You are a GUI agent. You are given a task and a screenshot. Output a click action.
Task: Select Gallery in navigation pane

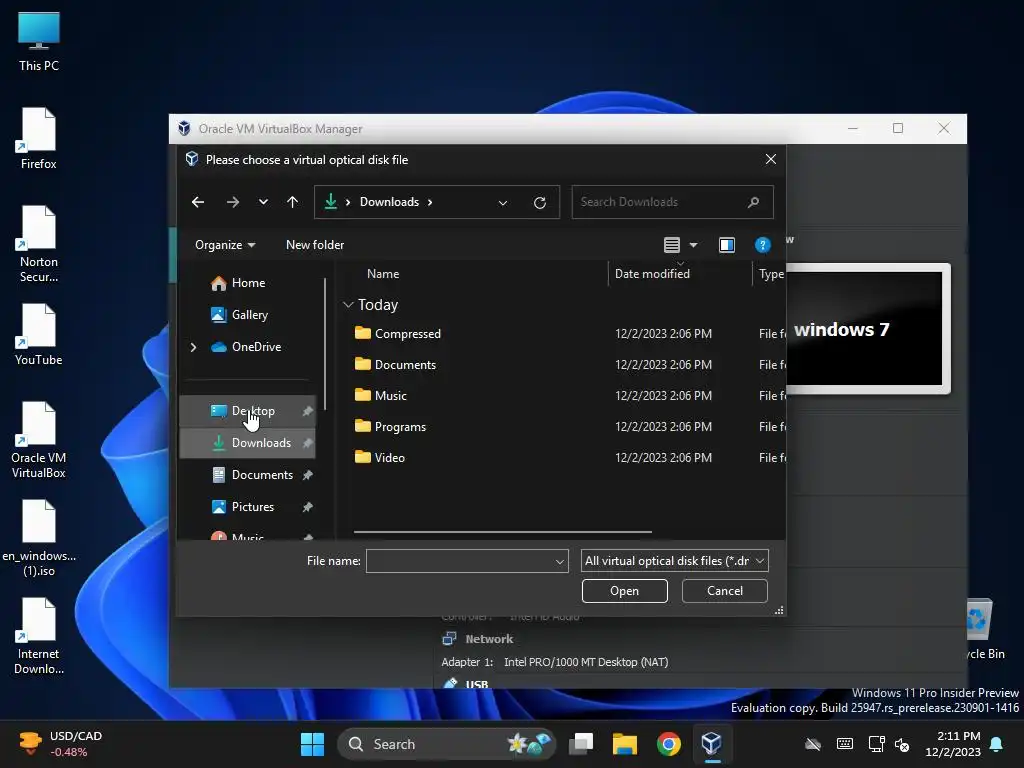point(247,315)
